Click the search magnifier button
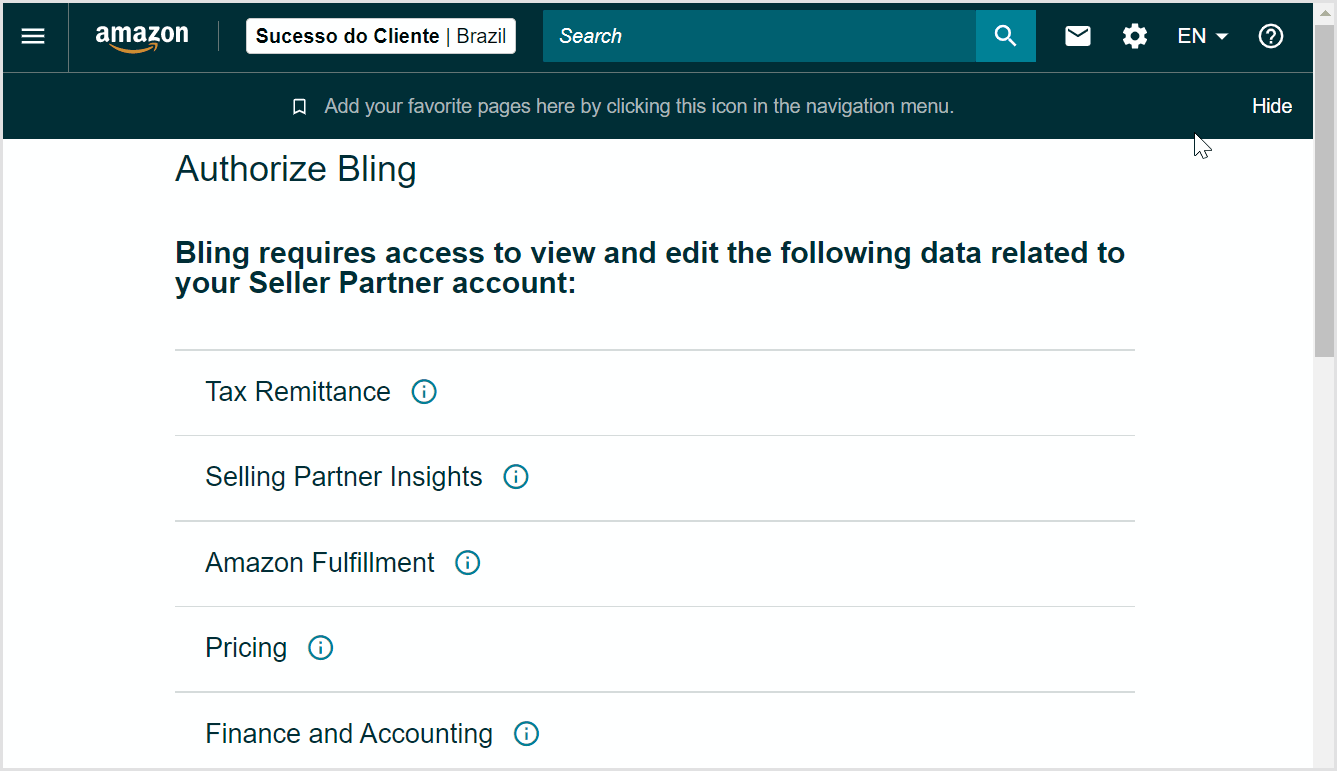 click(1006, 36)
